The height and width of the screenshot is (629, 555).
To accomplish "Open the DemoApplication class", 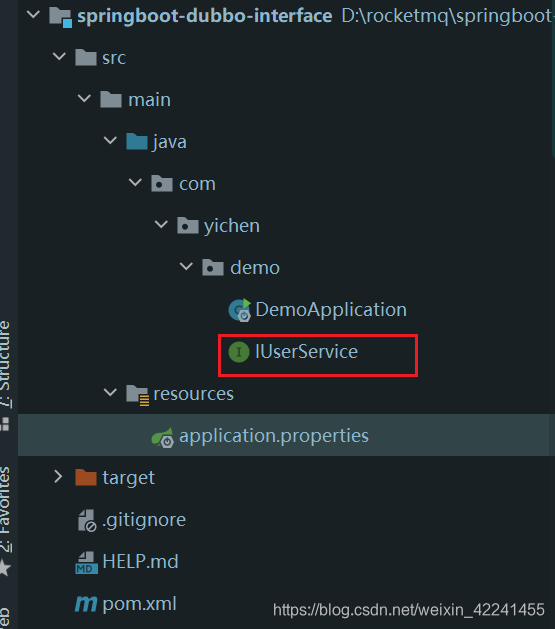I will click(331, 310).
